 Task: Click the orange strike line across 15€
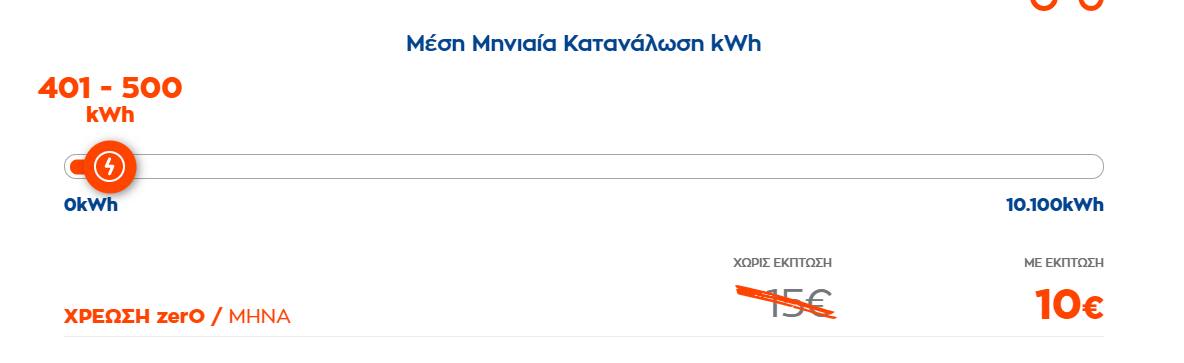point(787,303)
